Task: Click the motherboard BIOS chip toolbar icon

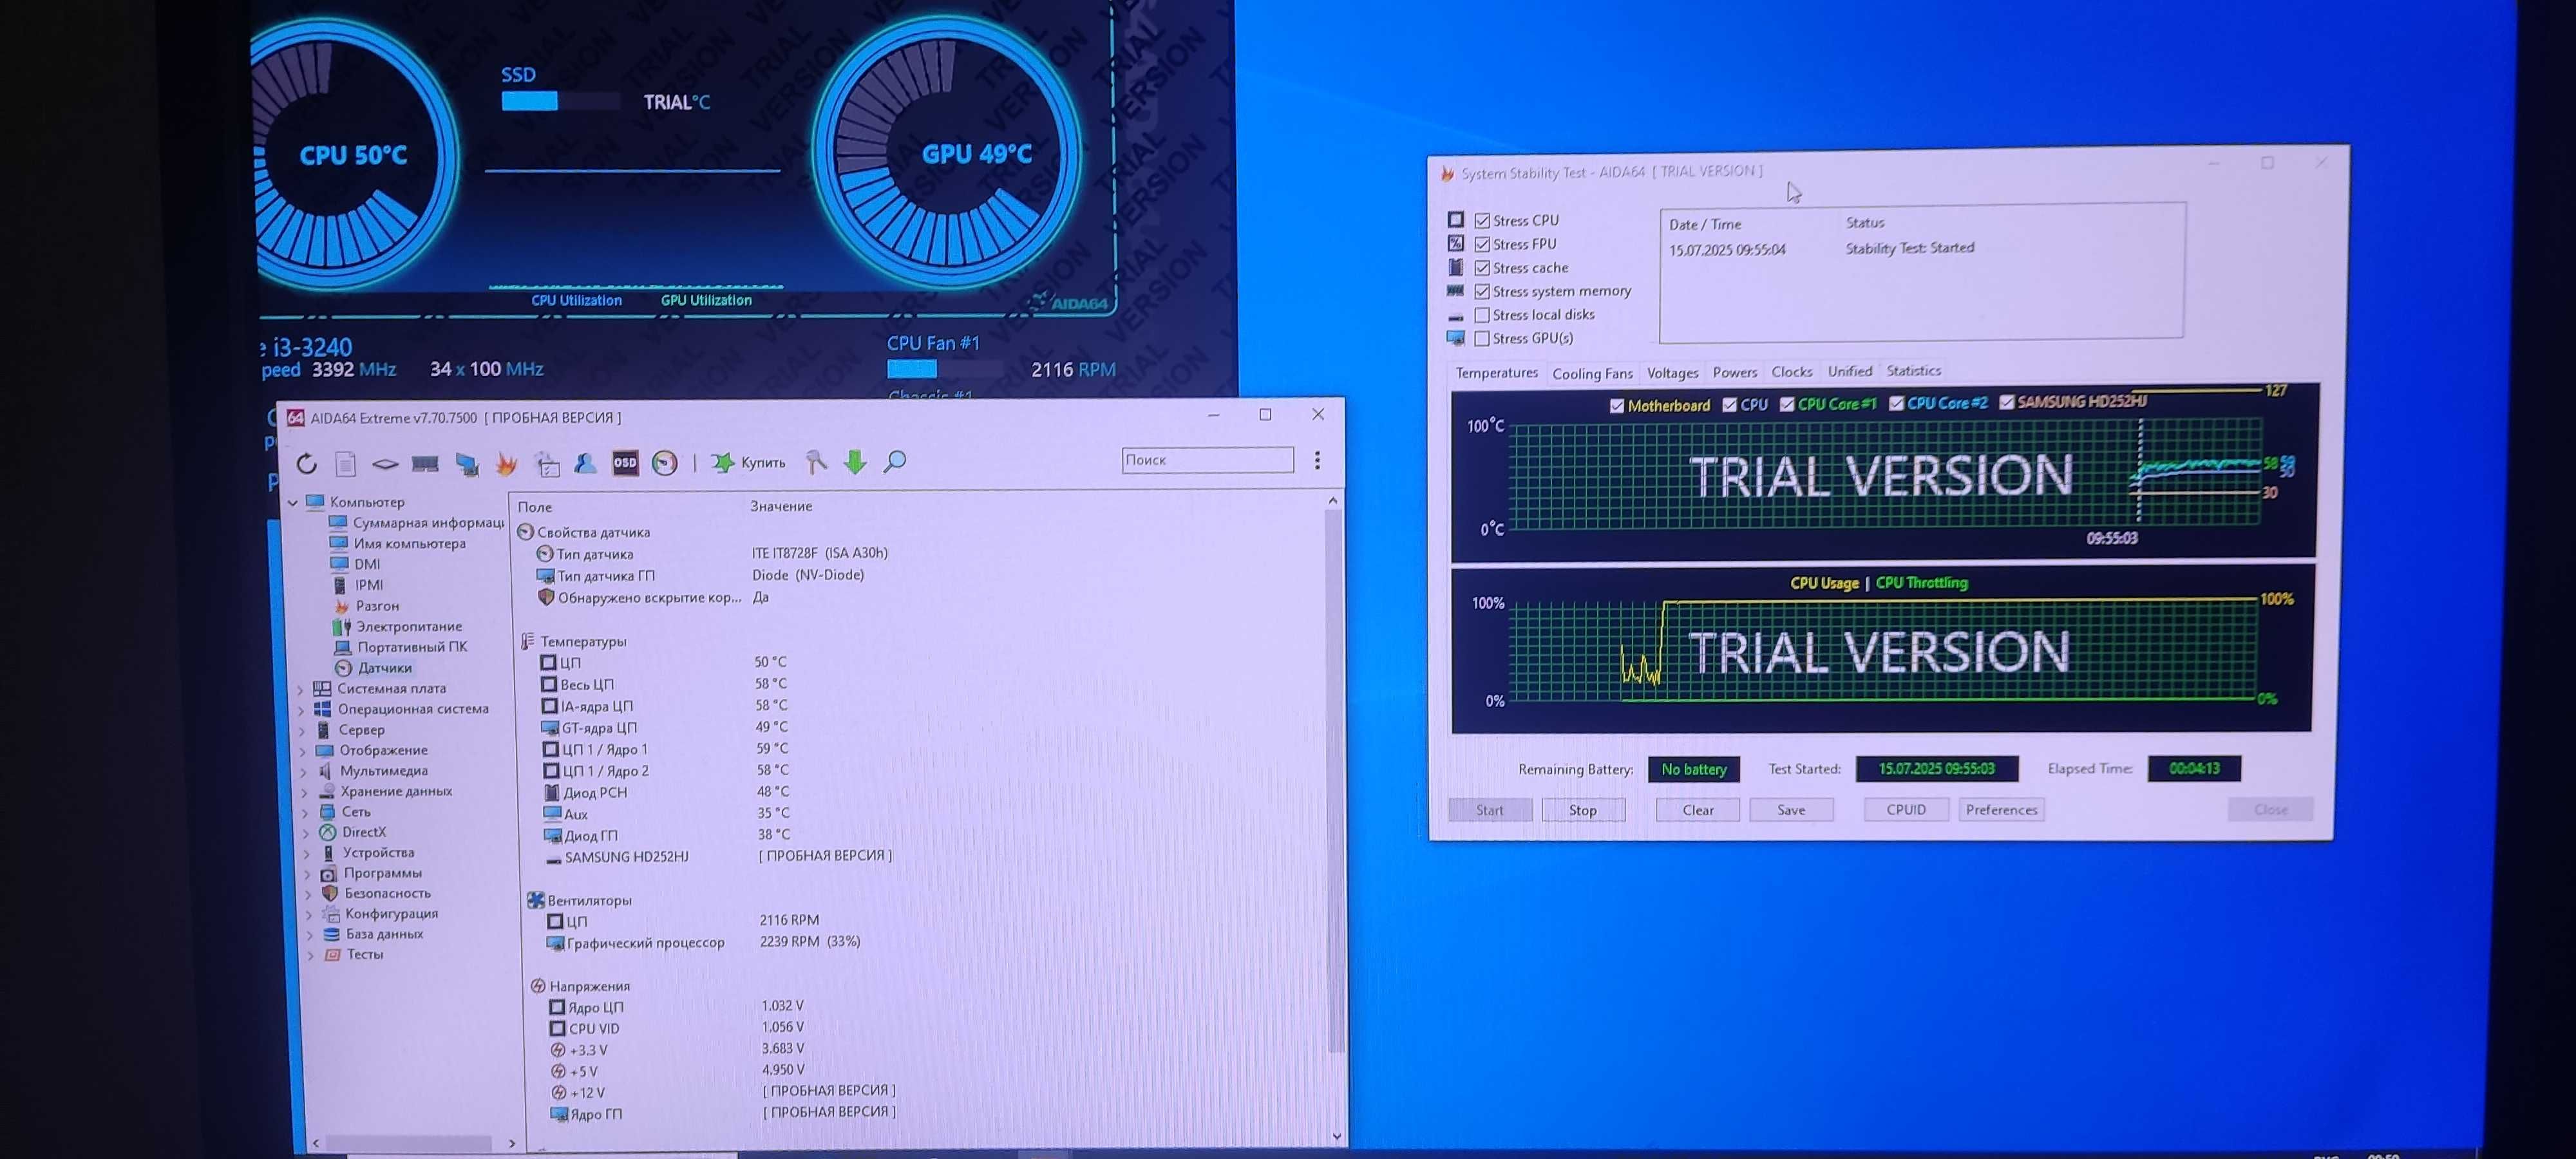Action: pyautogui.click(x=385, y=463)
